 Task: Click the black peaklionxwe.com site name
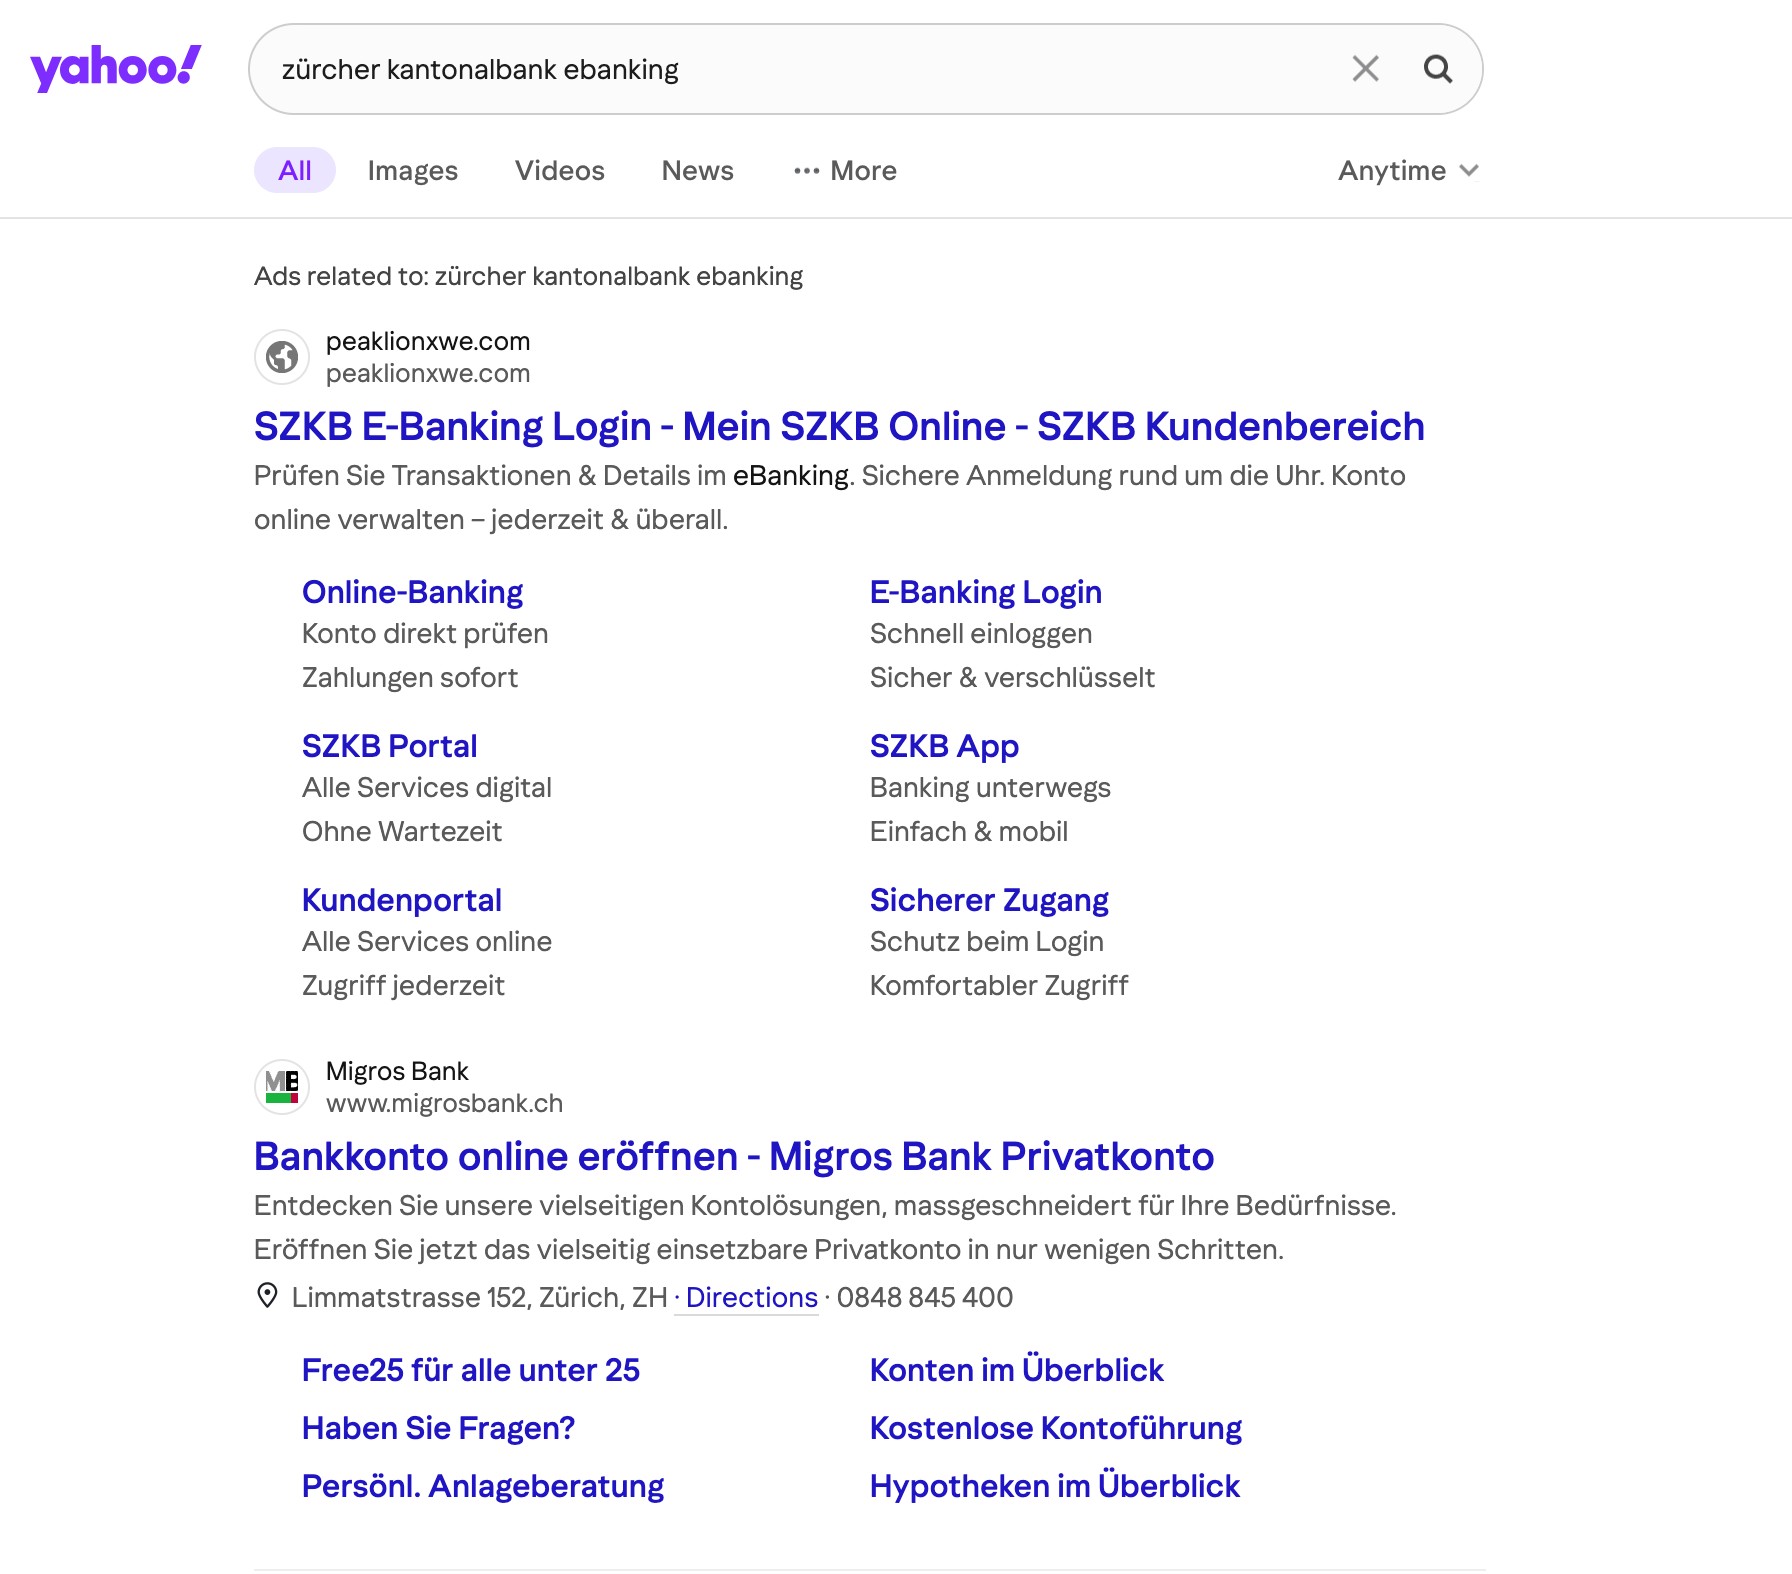click(x=428, y=341)
